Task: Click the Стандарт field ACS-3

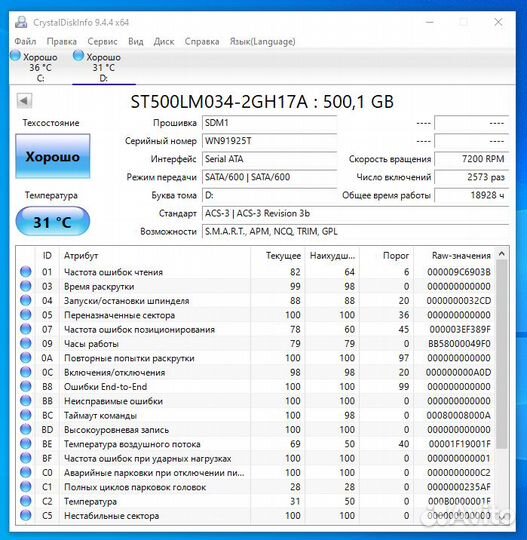Action: coord(355,214)
